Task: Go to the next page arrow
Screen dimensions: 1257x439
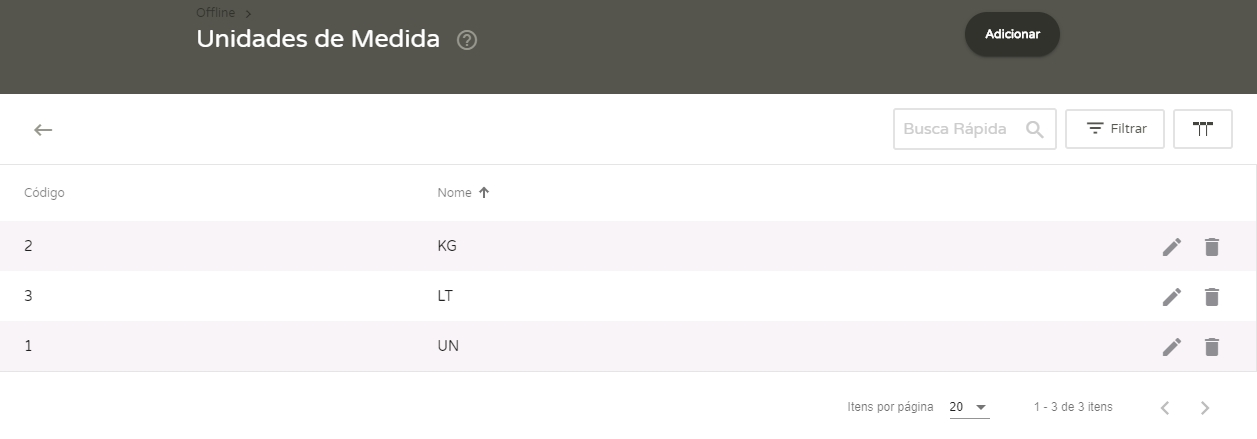Action: [1205, 408]
